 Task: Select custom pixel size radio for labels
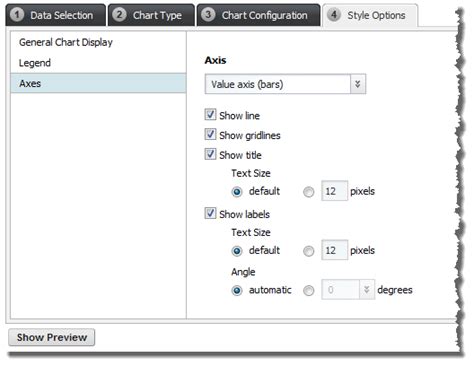[309, 251]
